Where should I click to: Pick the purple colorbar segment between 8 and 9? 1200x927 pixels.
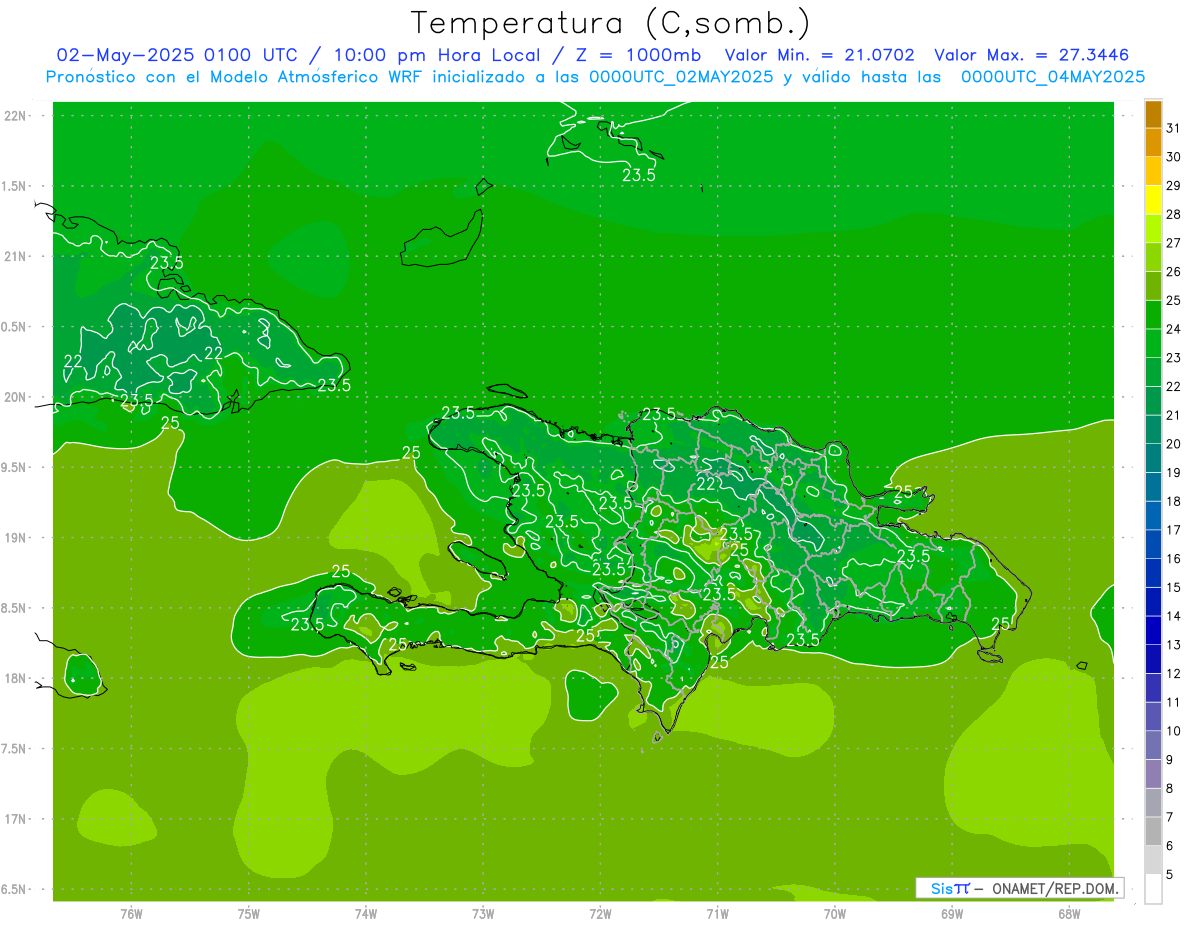point(1153,774)
